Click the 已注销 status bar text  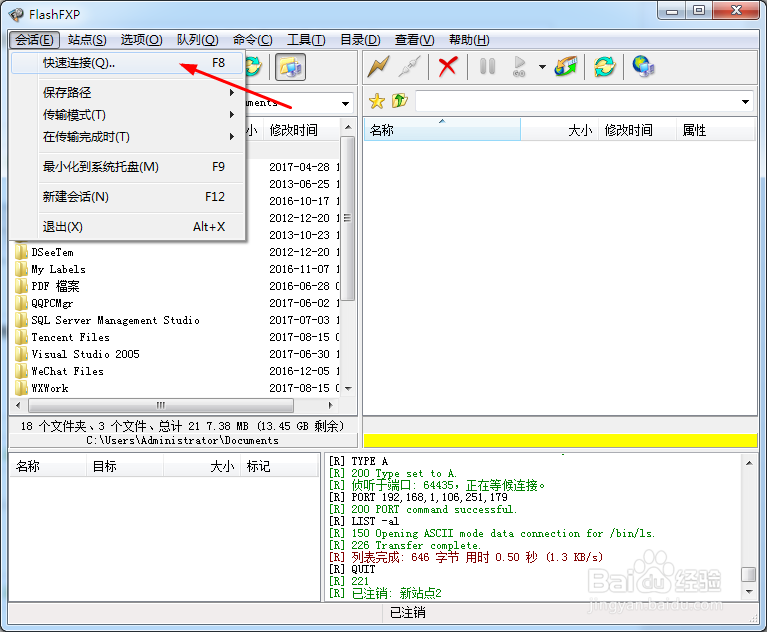pos(407,612)
